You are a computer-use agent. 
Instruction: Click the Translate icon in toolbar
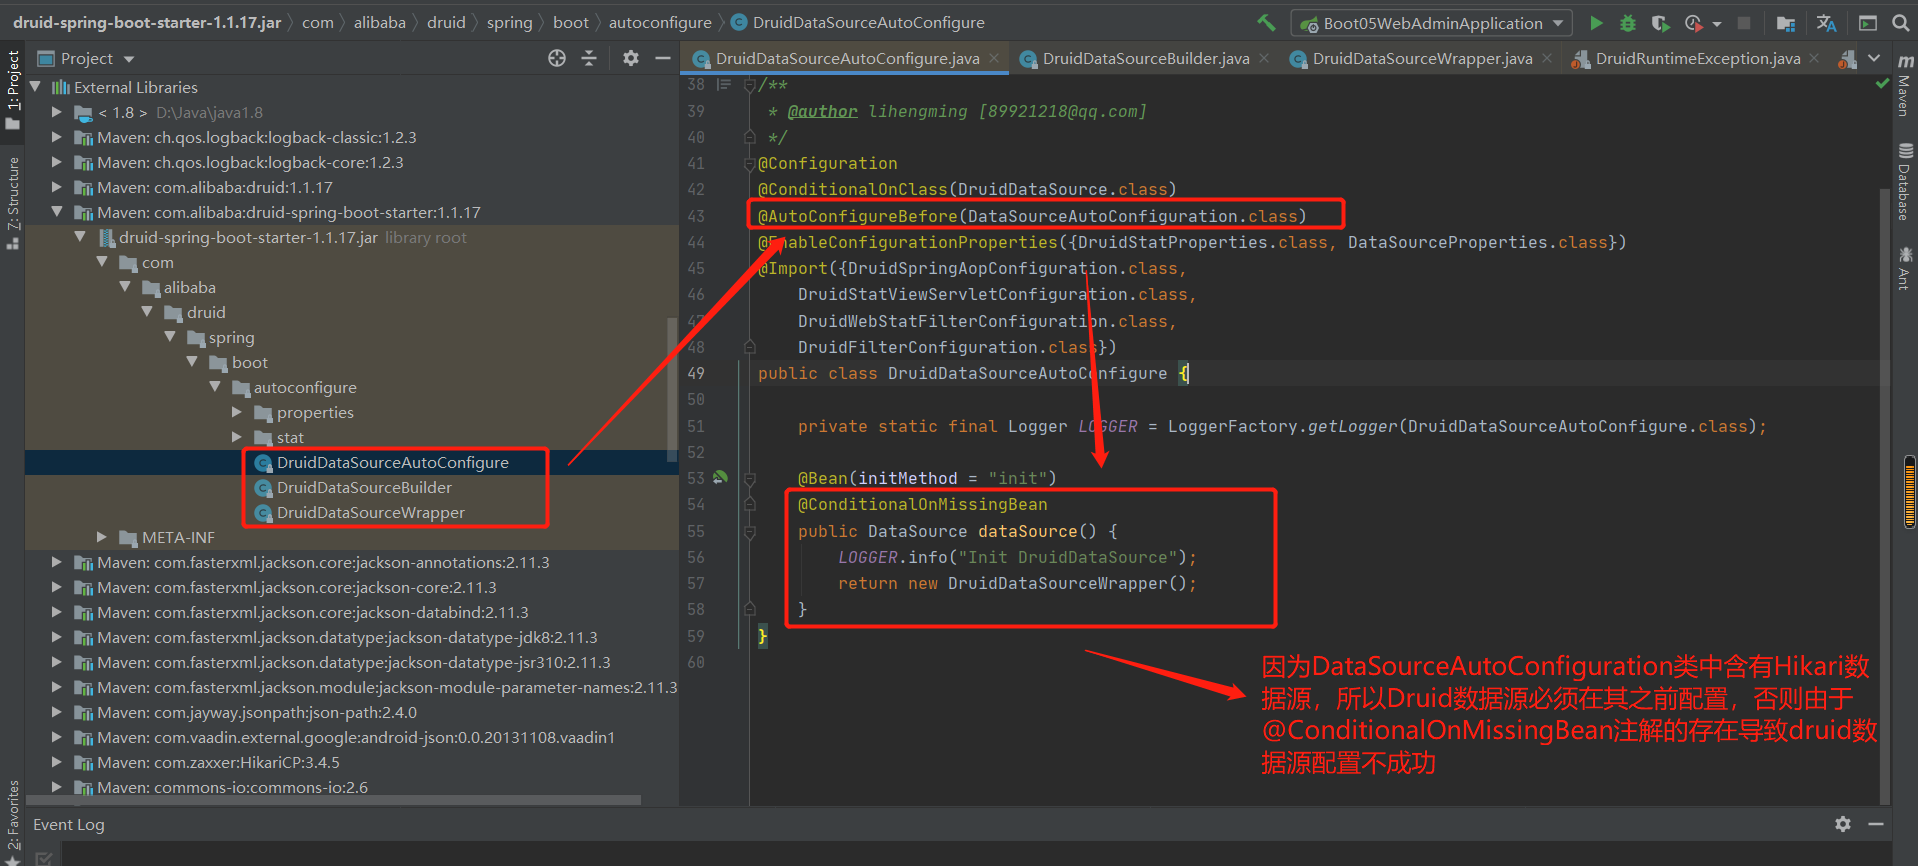coord(1826,22)
